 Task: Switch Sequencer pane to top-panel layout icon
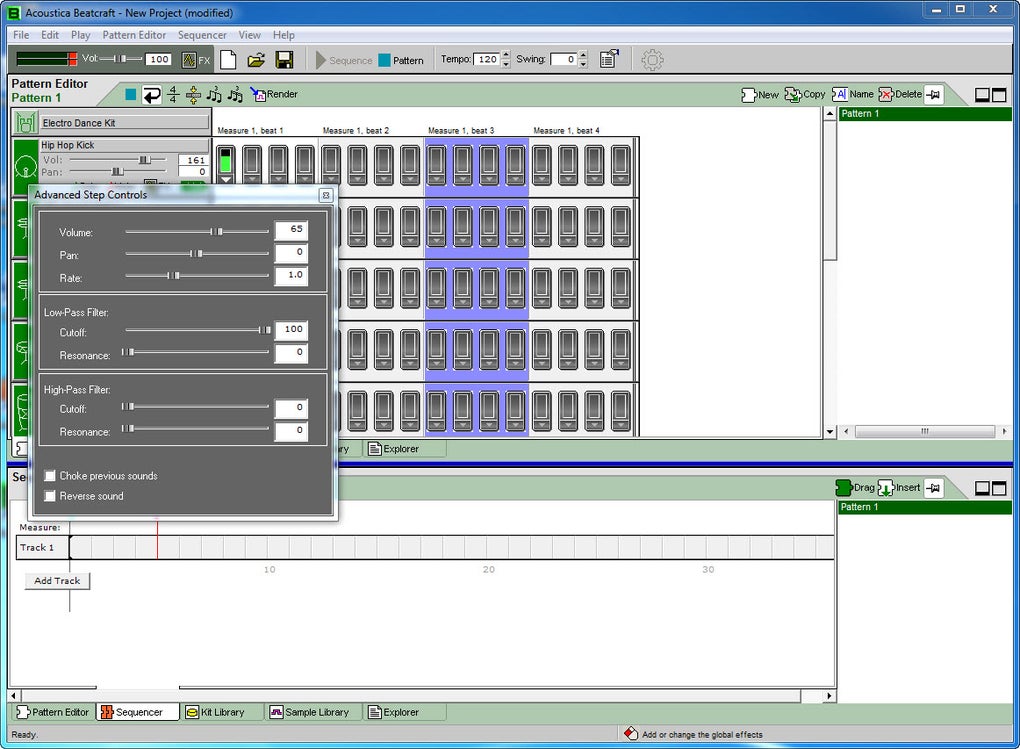coord(999,488)
